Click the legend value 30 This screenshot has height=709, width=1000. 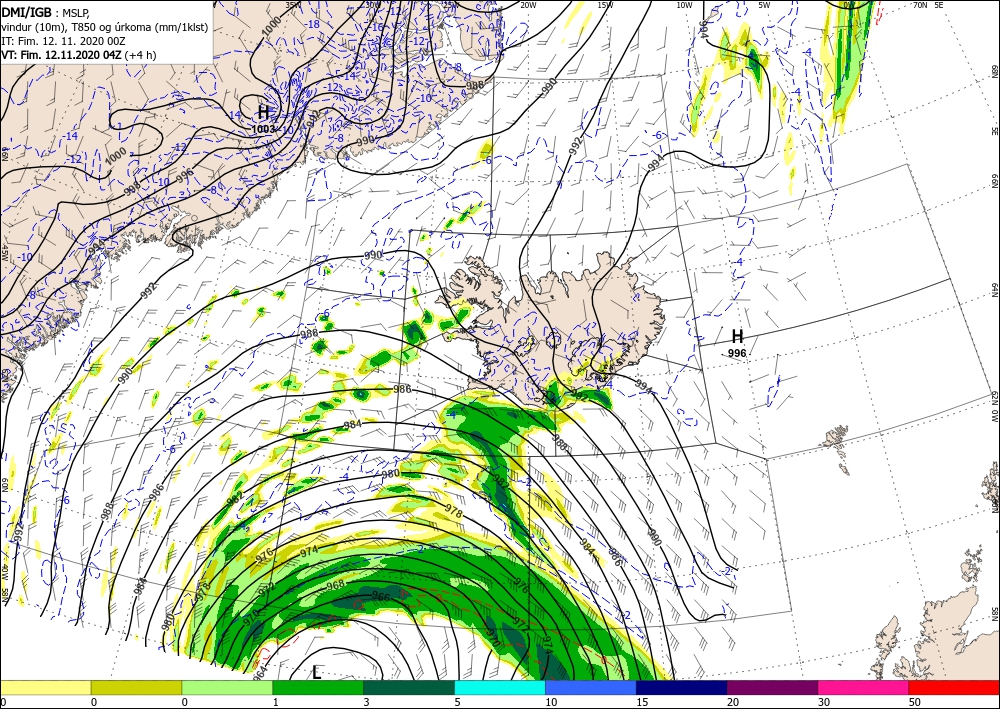click(x=823, y=702)
